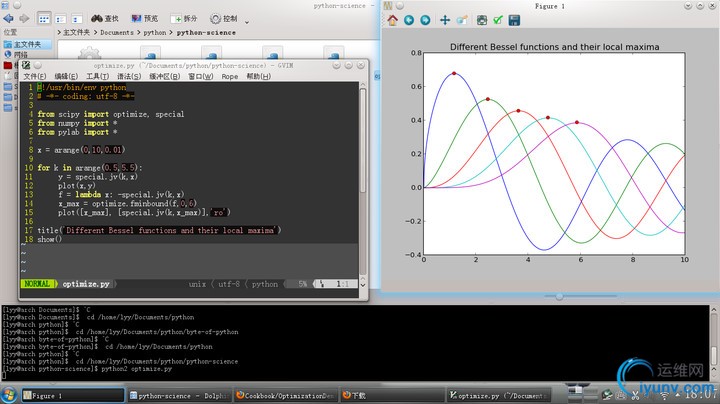Click the highest red maximum marker on blue curve

tap(454, 73)
